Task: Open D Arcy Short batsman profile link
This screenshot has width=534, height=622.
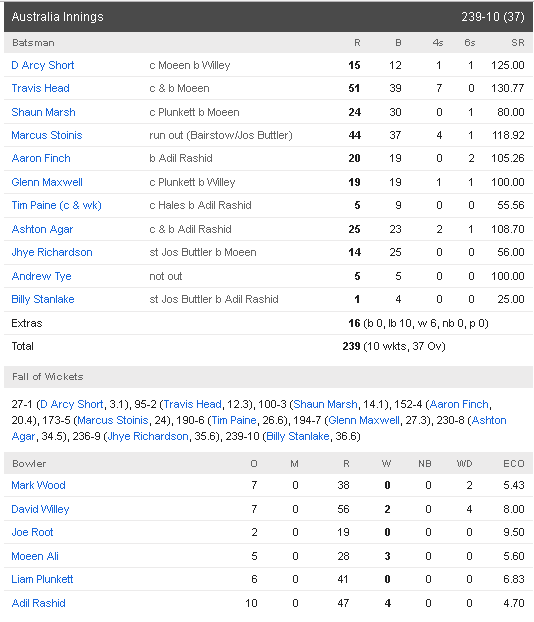Action: point(42,65)
